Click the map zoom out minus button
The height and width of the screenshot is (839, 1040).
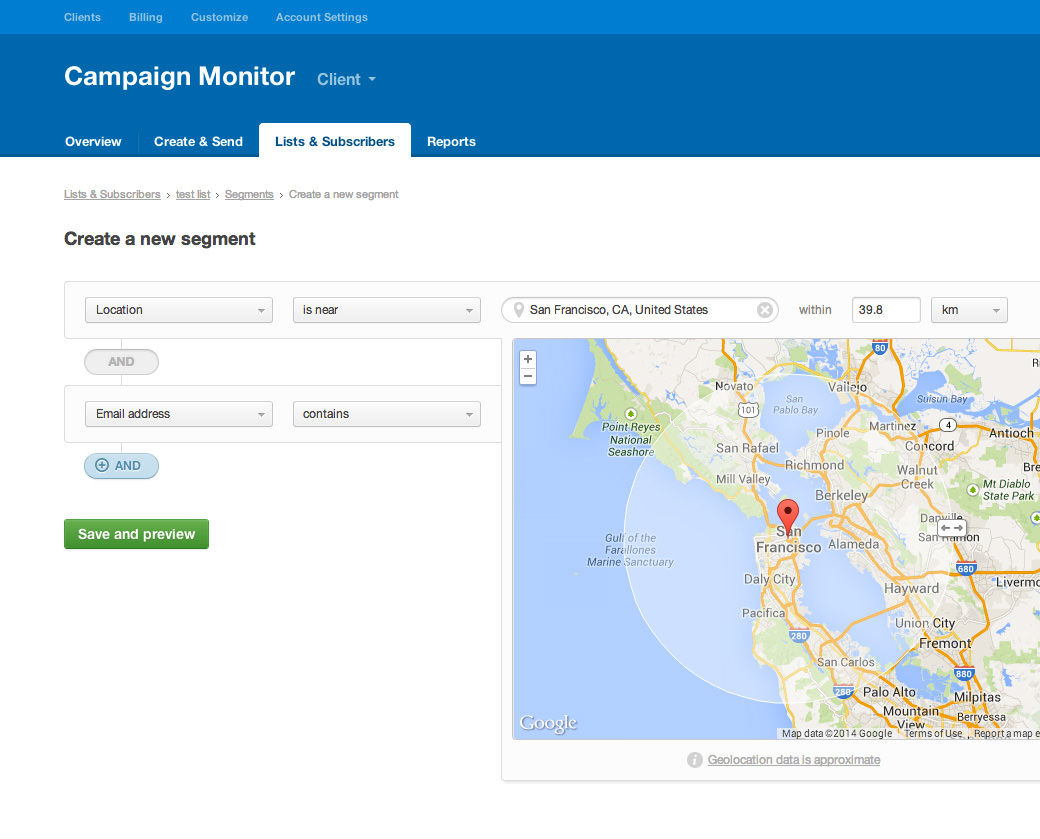(528, 376)
